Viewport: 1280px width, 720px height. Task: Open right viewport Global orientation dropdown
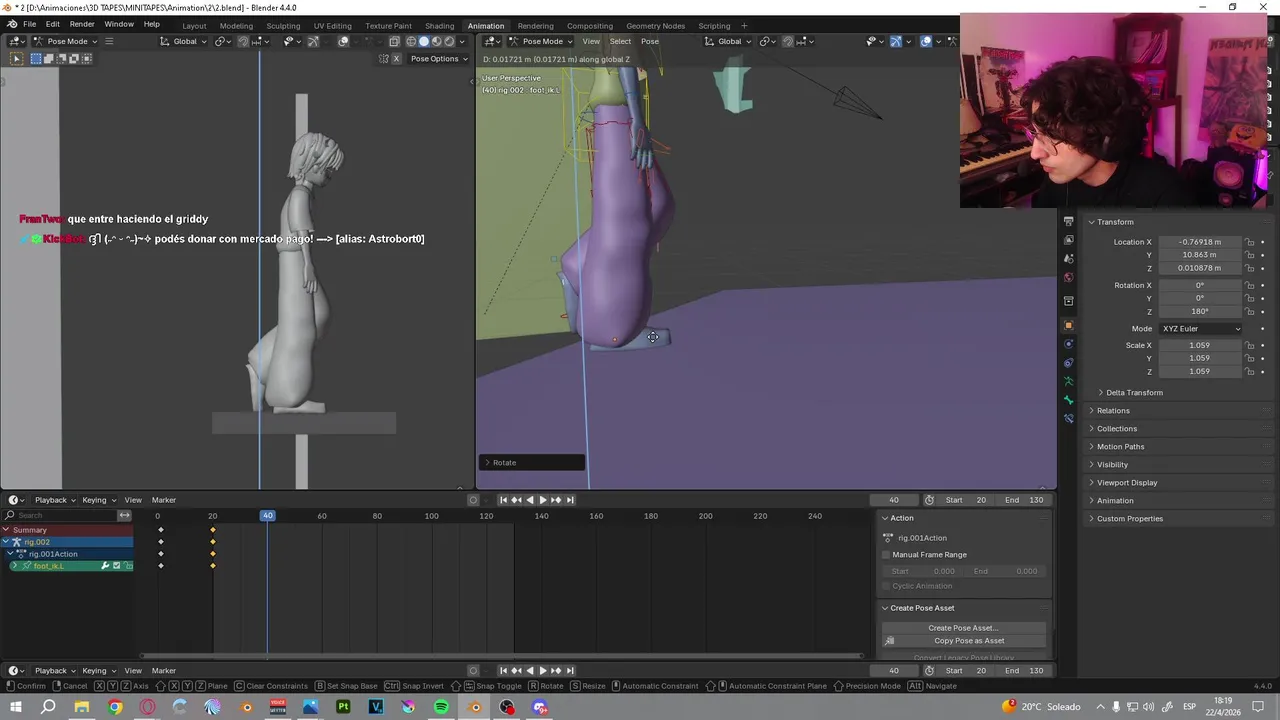point(729,41)
